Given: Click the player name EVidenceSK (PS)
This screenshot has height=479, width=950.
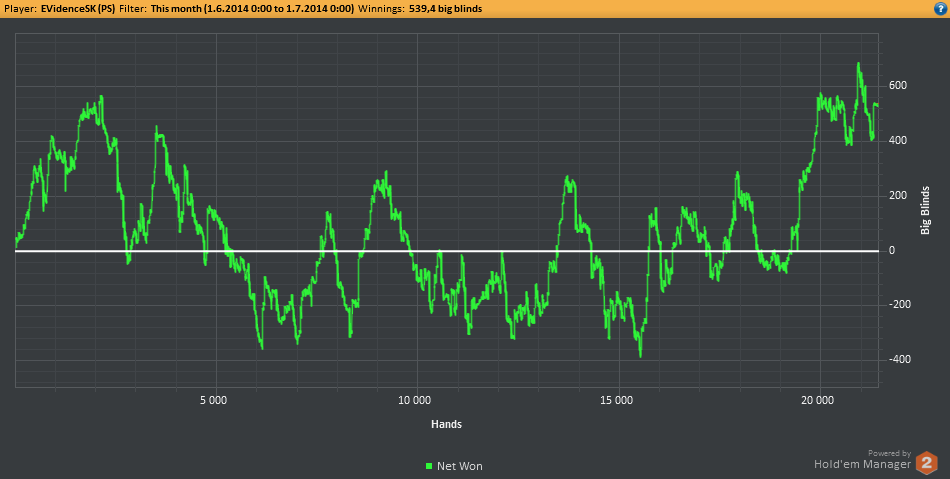Looking at the screenshot, I should click(x=78, y=8).
